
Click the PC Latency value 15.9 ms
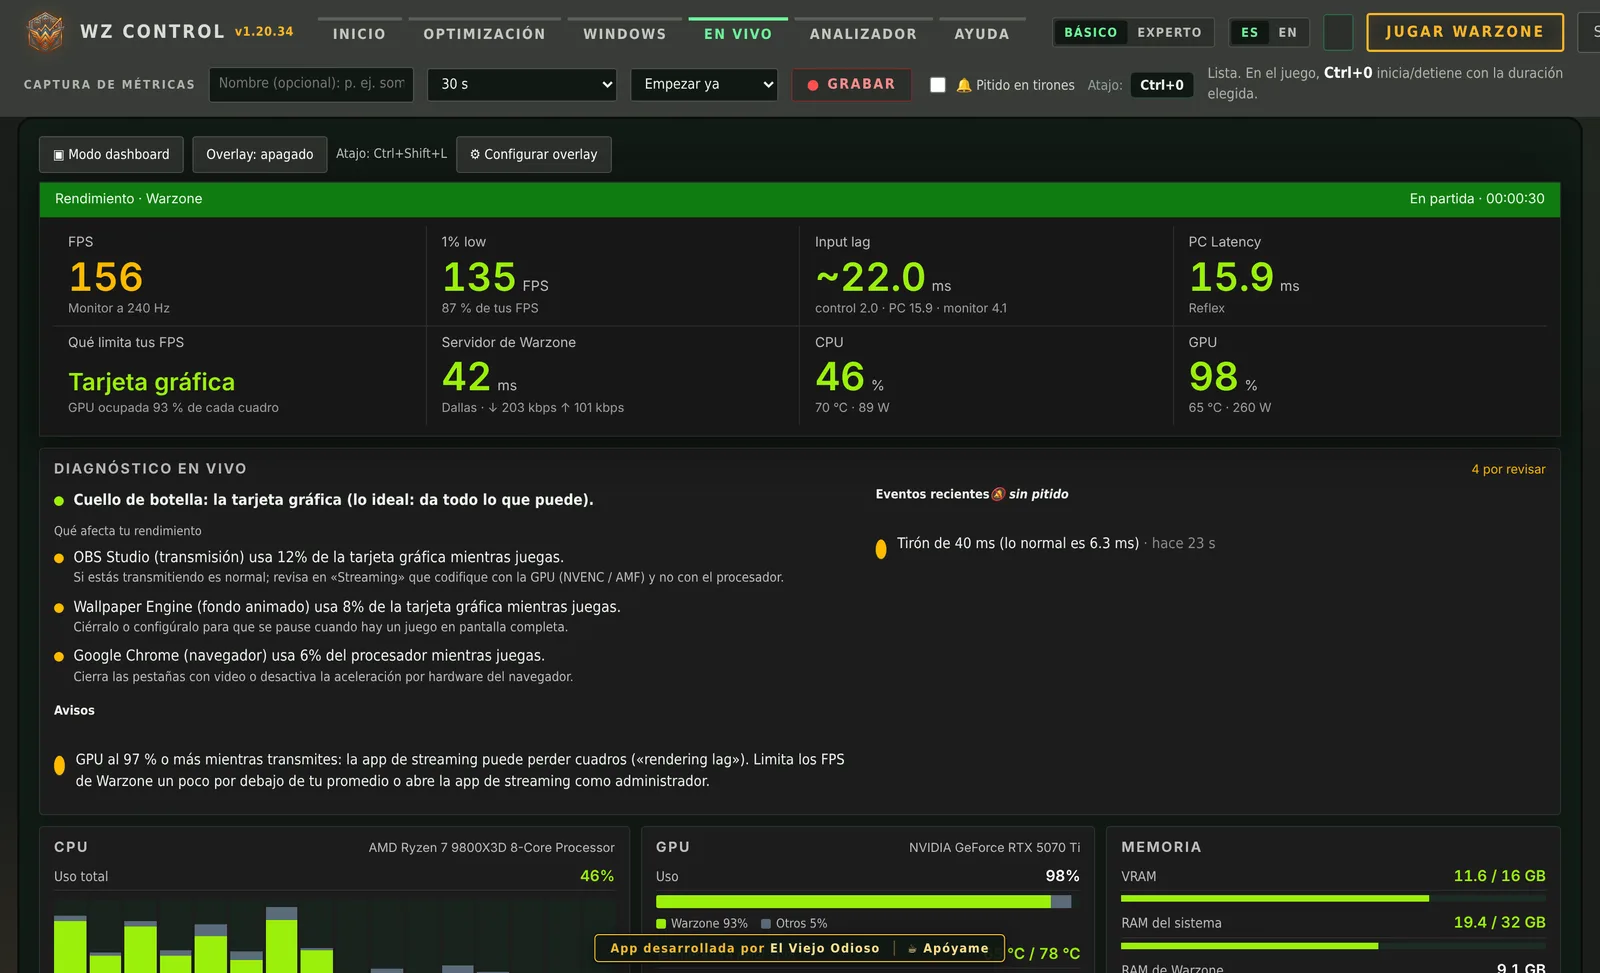1244,277
